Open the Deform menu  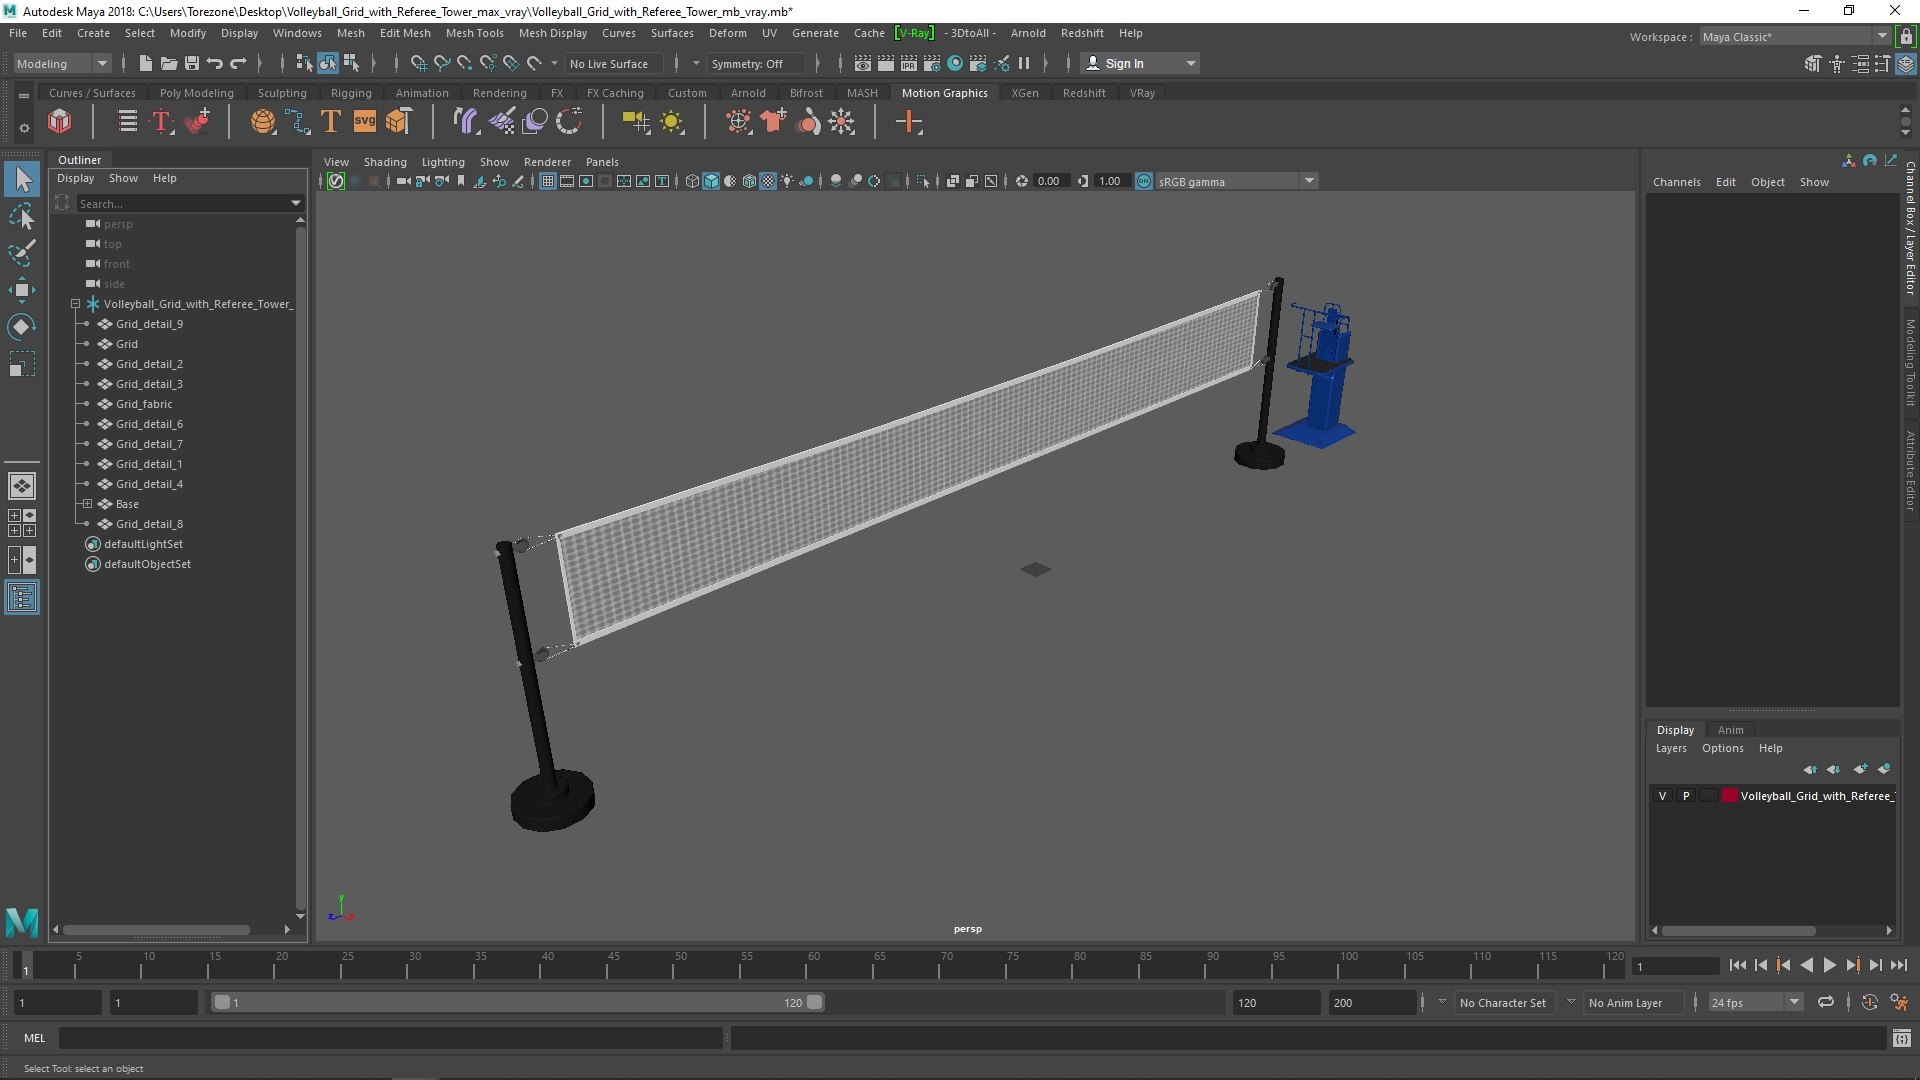tap(727, 33)
